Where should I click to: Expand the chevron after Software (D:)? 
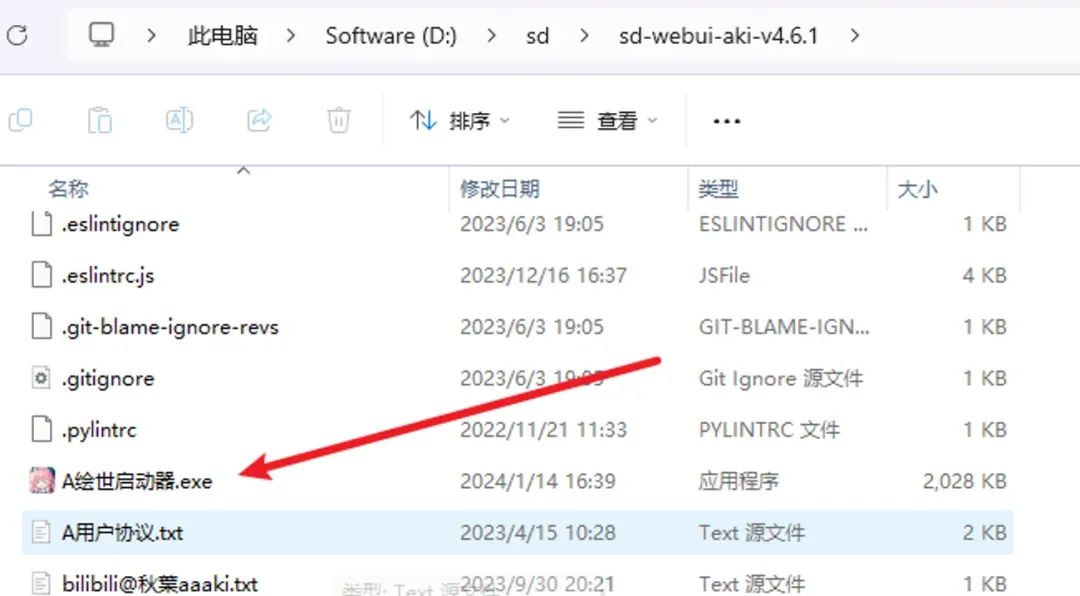pyautogui.click(x=492, y=36)
